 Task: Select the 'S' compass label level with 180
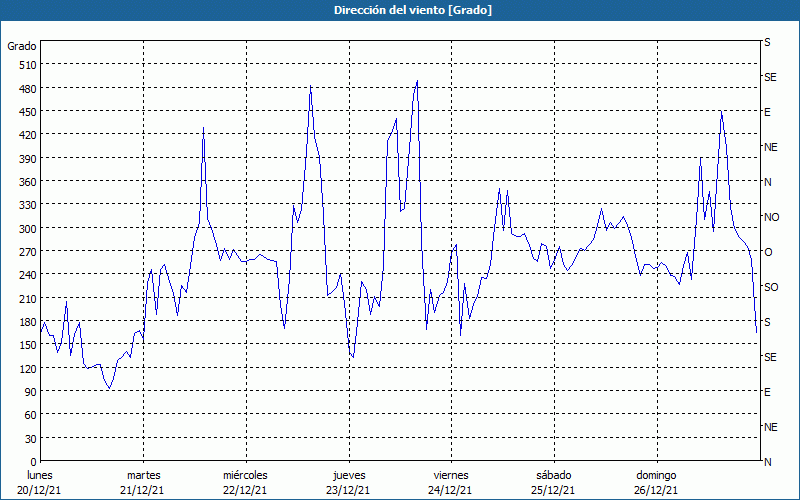click(767, 322)
